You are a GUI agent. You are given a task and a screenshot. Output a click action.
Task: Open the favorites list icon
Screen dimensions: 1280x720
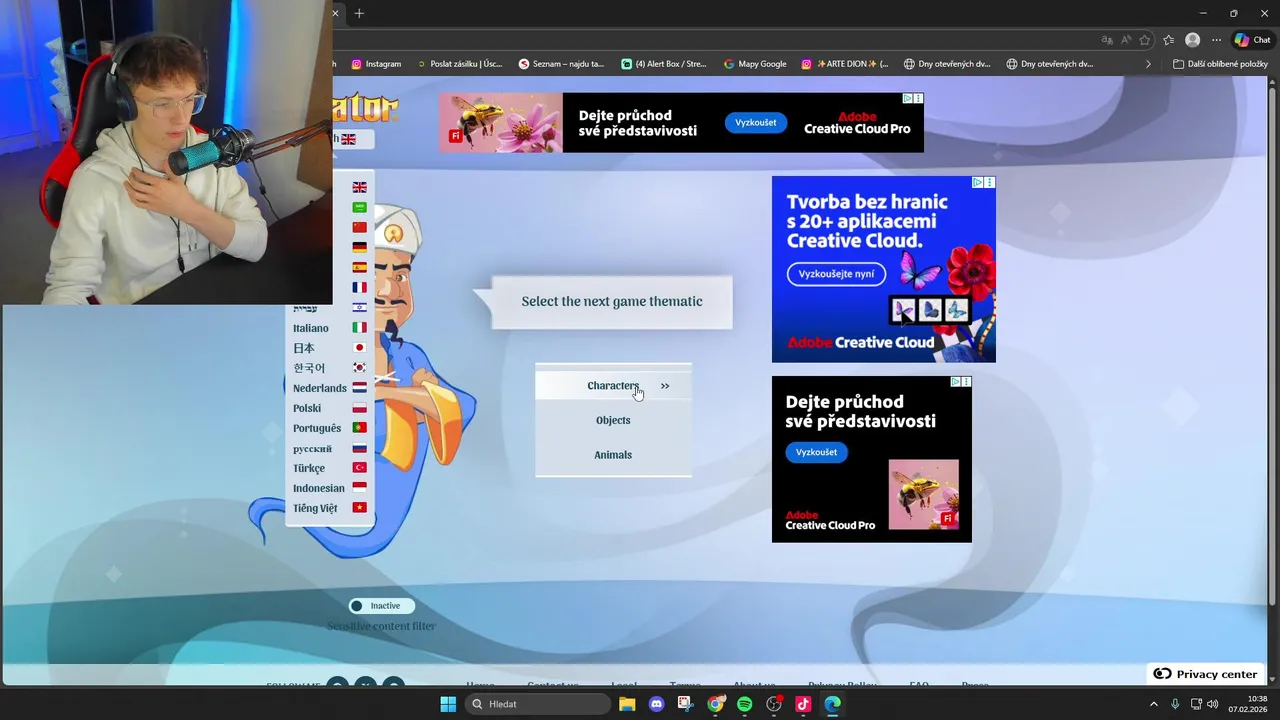pyautogui.click(x=1168, y=40)
